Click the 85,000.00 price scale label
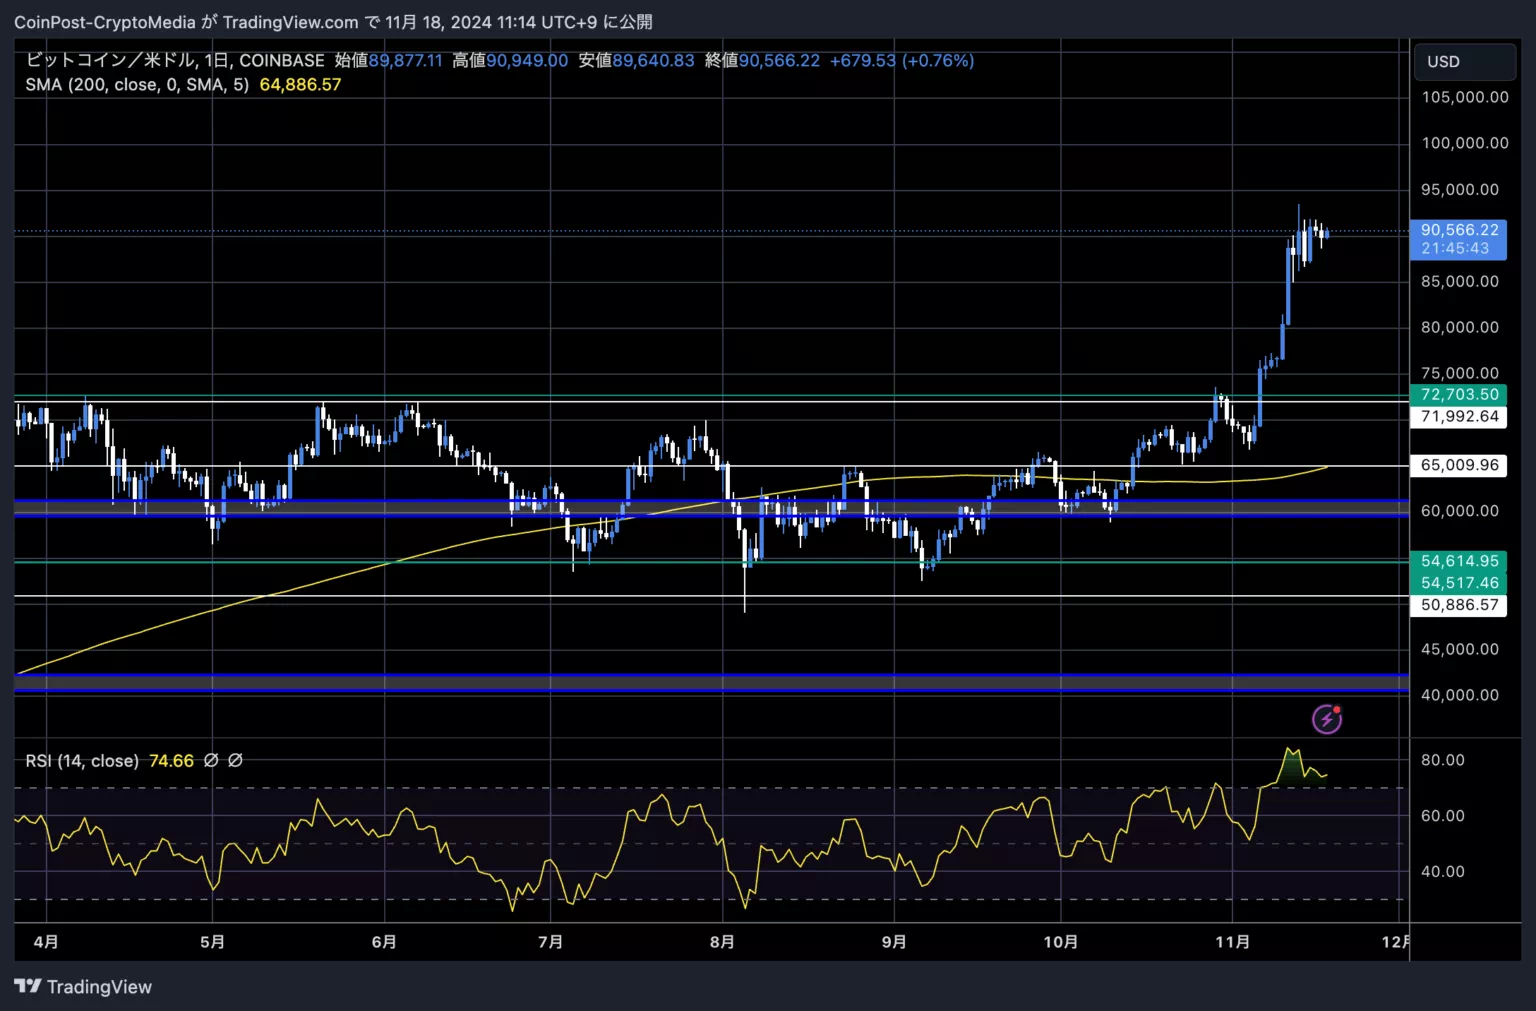Viewport: 1536px width, 1011px height. click(x=1460, y=282)
